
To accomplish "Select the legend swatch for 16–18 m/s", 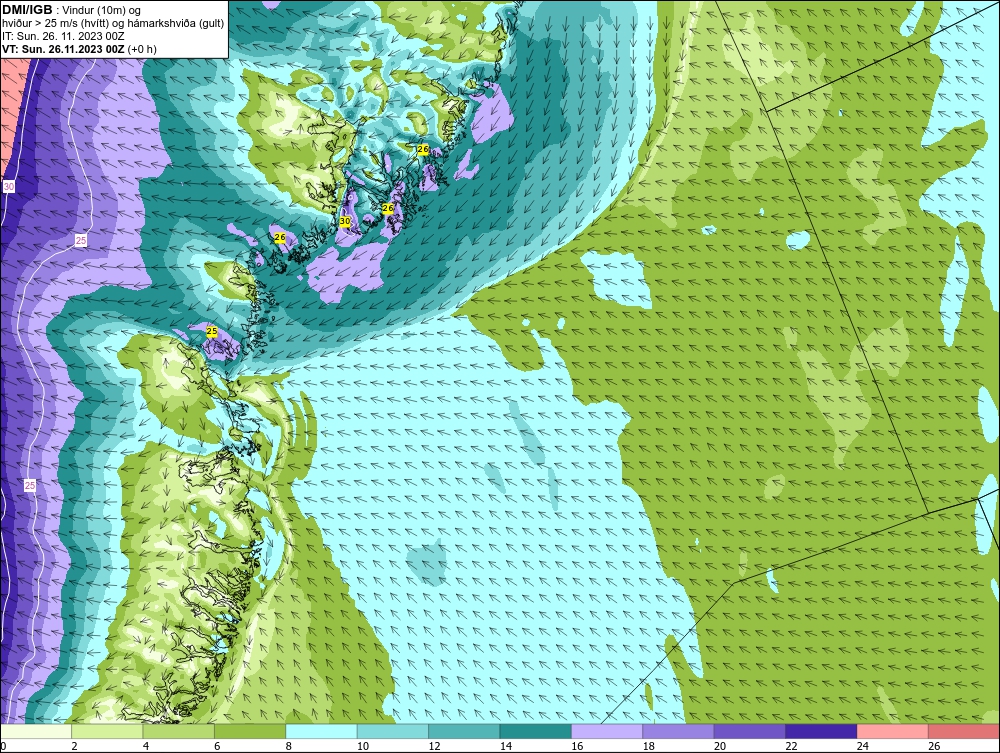I will [x=607, y=731].
